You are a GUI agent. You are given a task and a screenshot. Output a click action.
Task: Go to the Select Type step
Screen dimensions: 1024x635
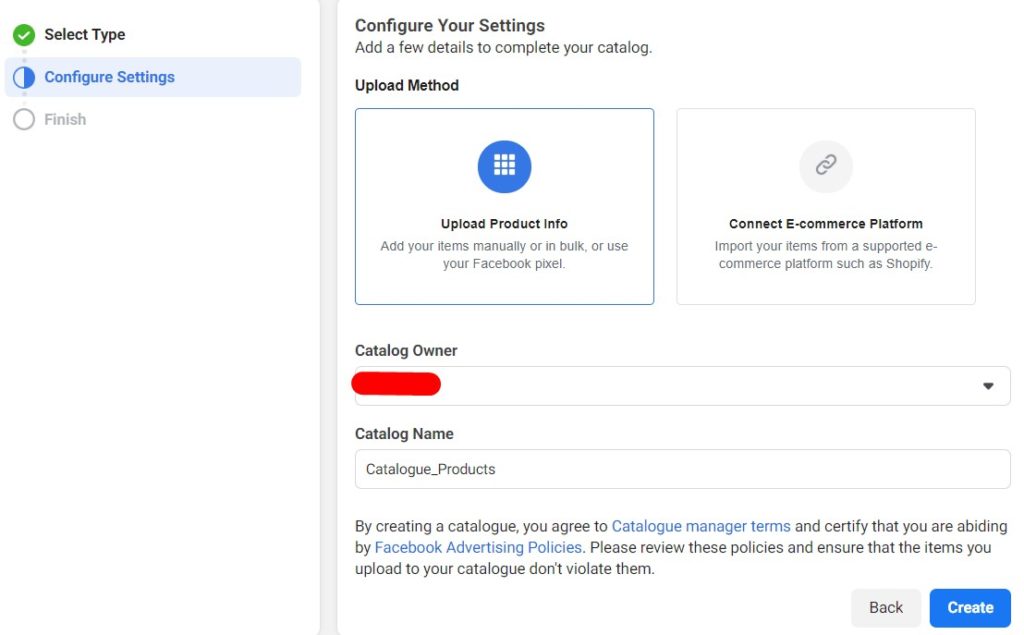85,35
